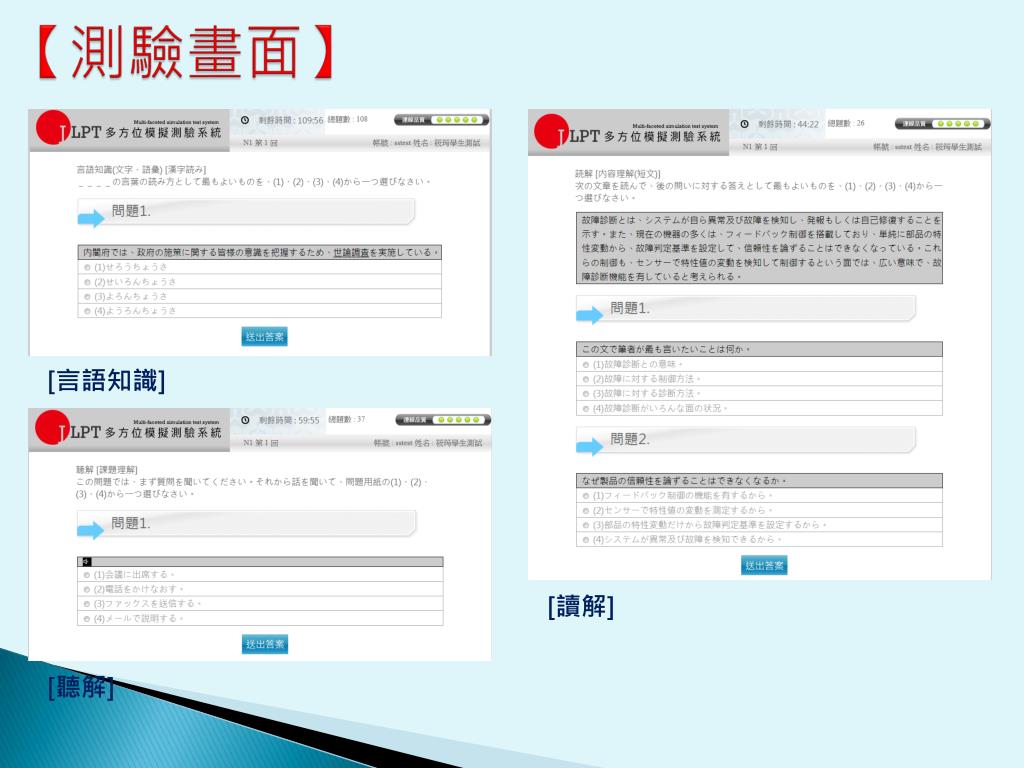1024x768 pixels.
Task: Click question text なぜ製品の信頼性を論ずること
Action: pyautogui.click(x=760, y=481)
